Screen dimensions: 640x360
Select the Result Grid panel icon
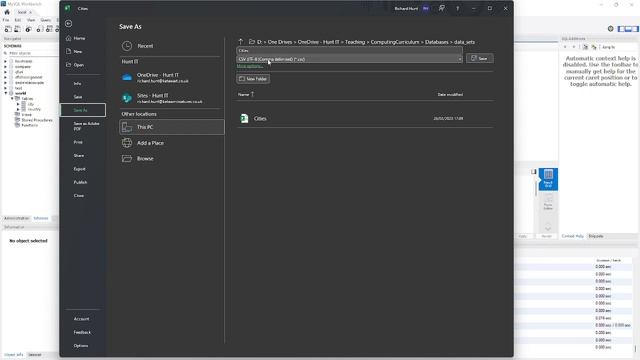pos(548,179)
